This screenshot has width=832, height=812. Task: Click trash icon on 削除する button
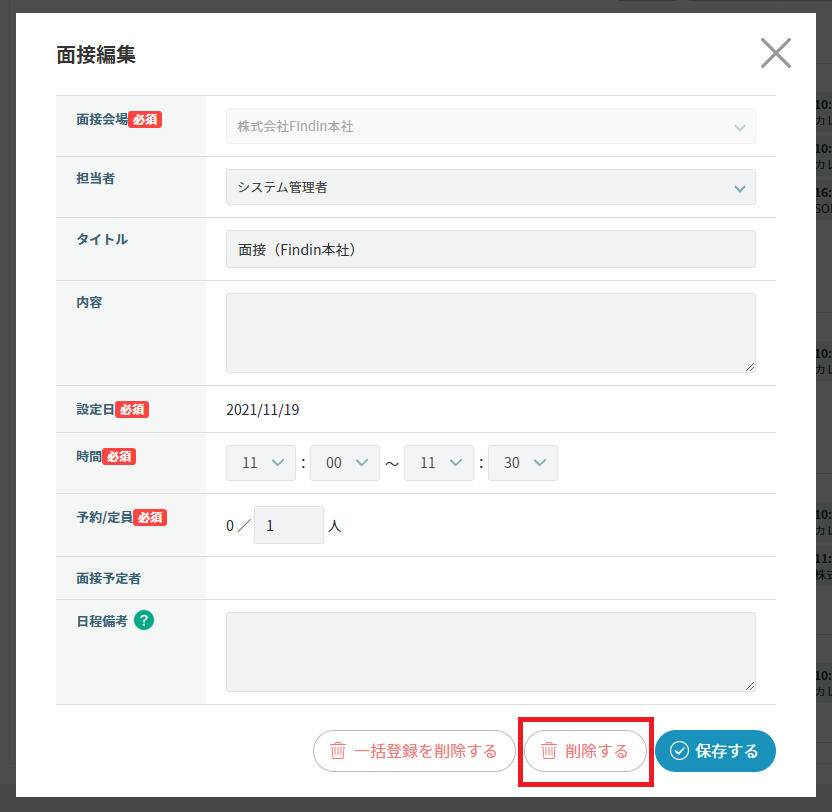tap(549, 751)
